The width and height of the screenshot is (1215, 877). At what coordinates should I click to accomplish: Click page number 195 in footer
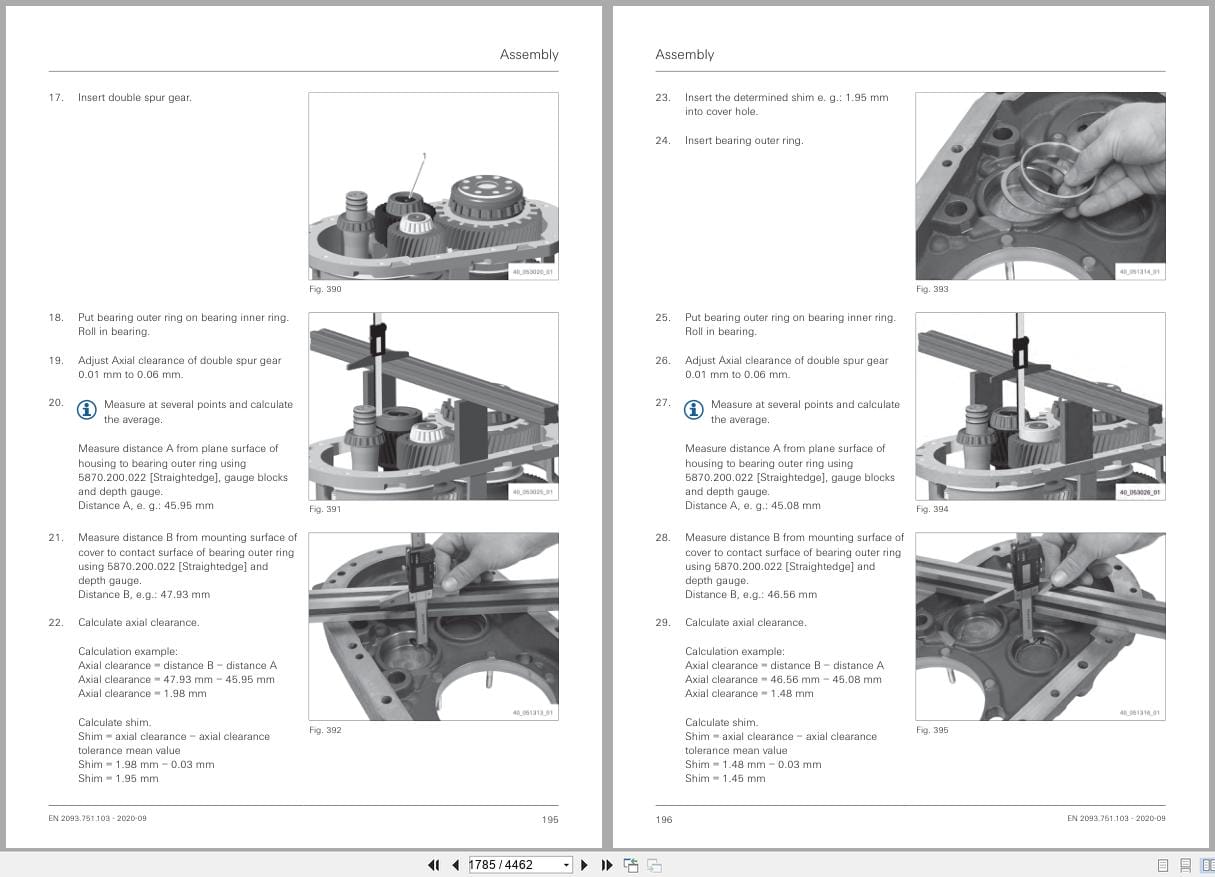point(550,819)
